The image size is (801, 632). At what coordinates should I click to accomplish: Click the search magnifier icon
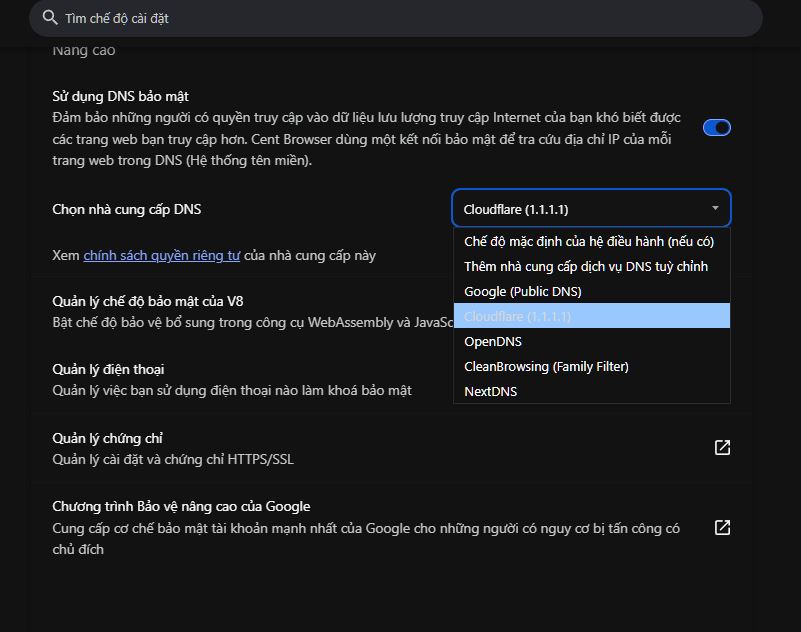50,18
